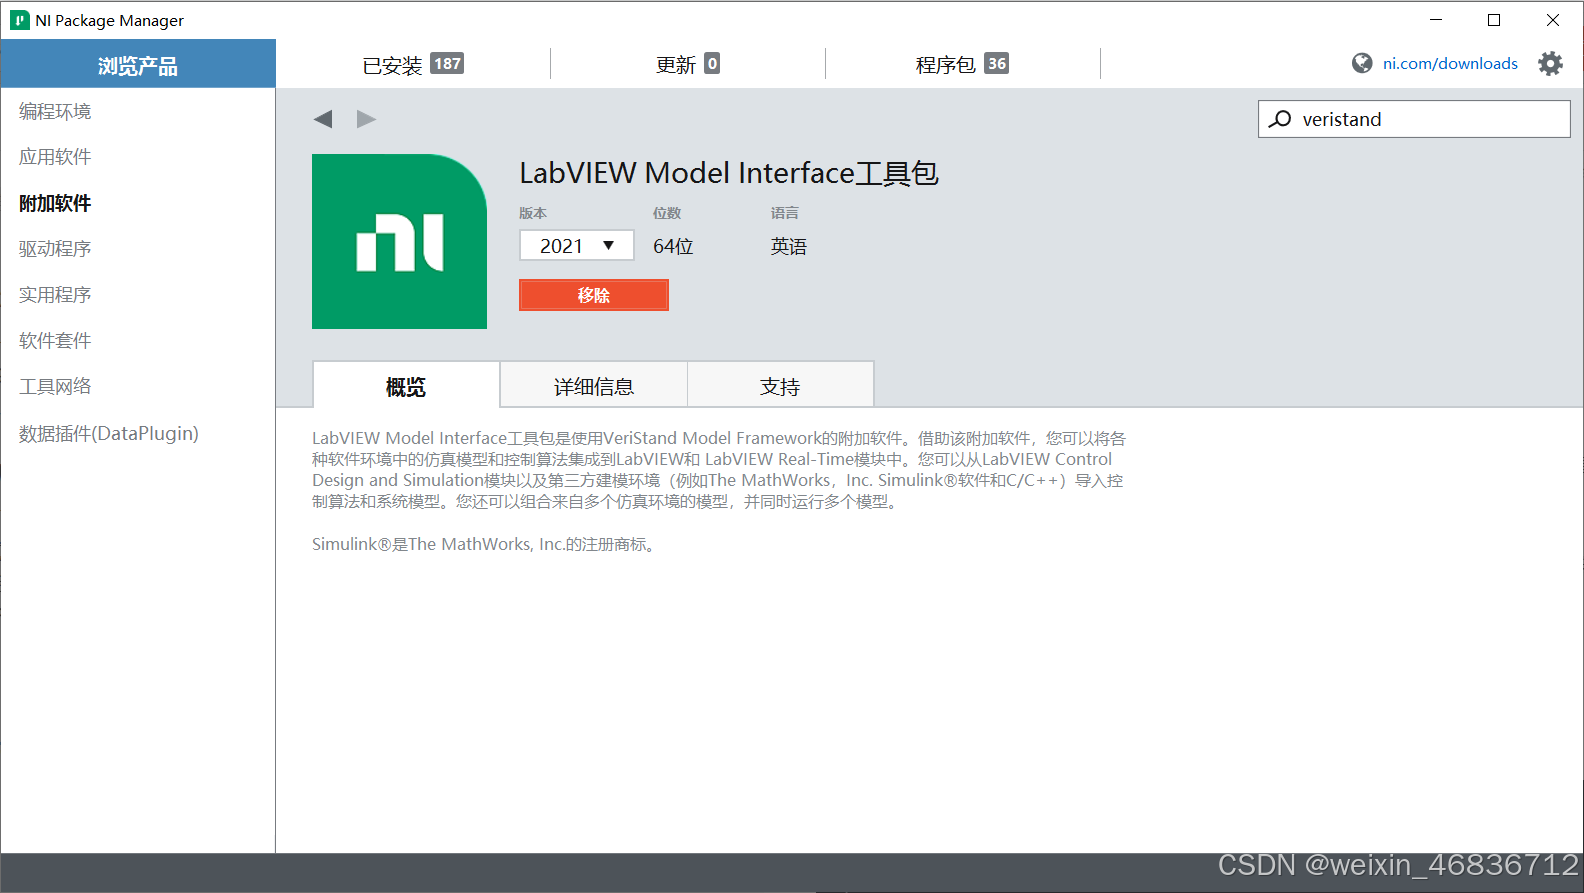The width and height of the screenshot is (1584, 893).
Task: Maximize the NI Package Manager window
Action: tap(1494, 20)
